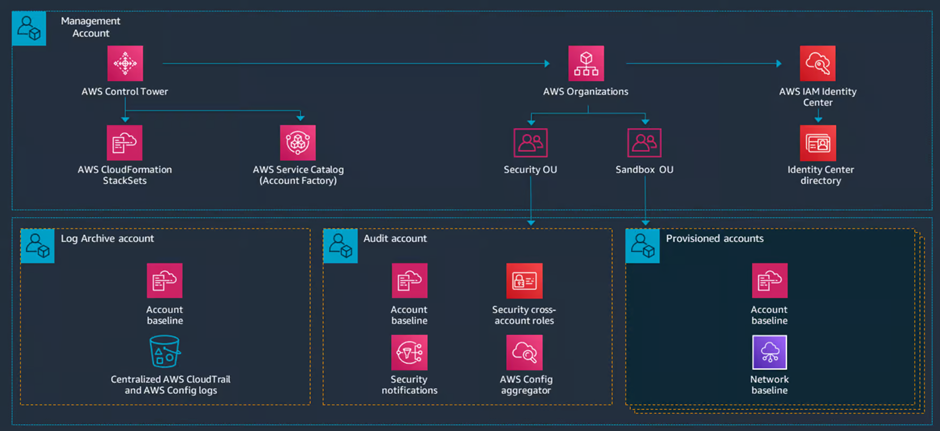Click the Network baseline icon
This screenshot has height=431, width=940.
tap(769, 353)
